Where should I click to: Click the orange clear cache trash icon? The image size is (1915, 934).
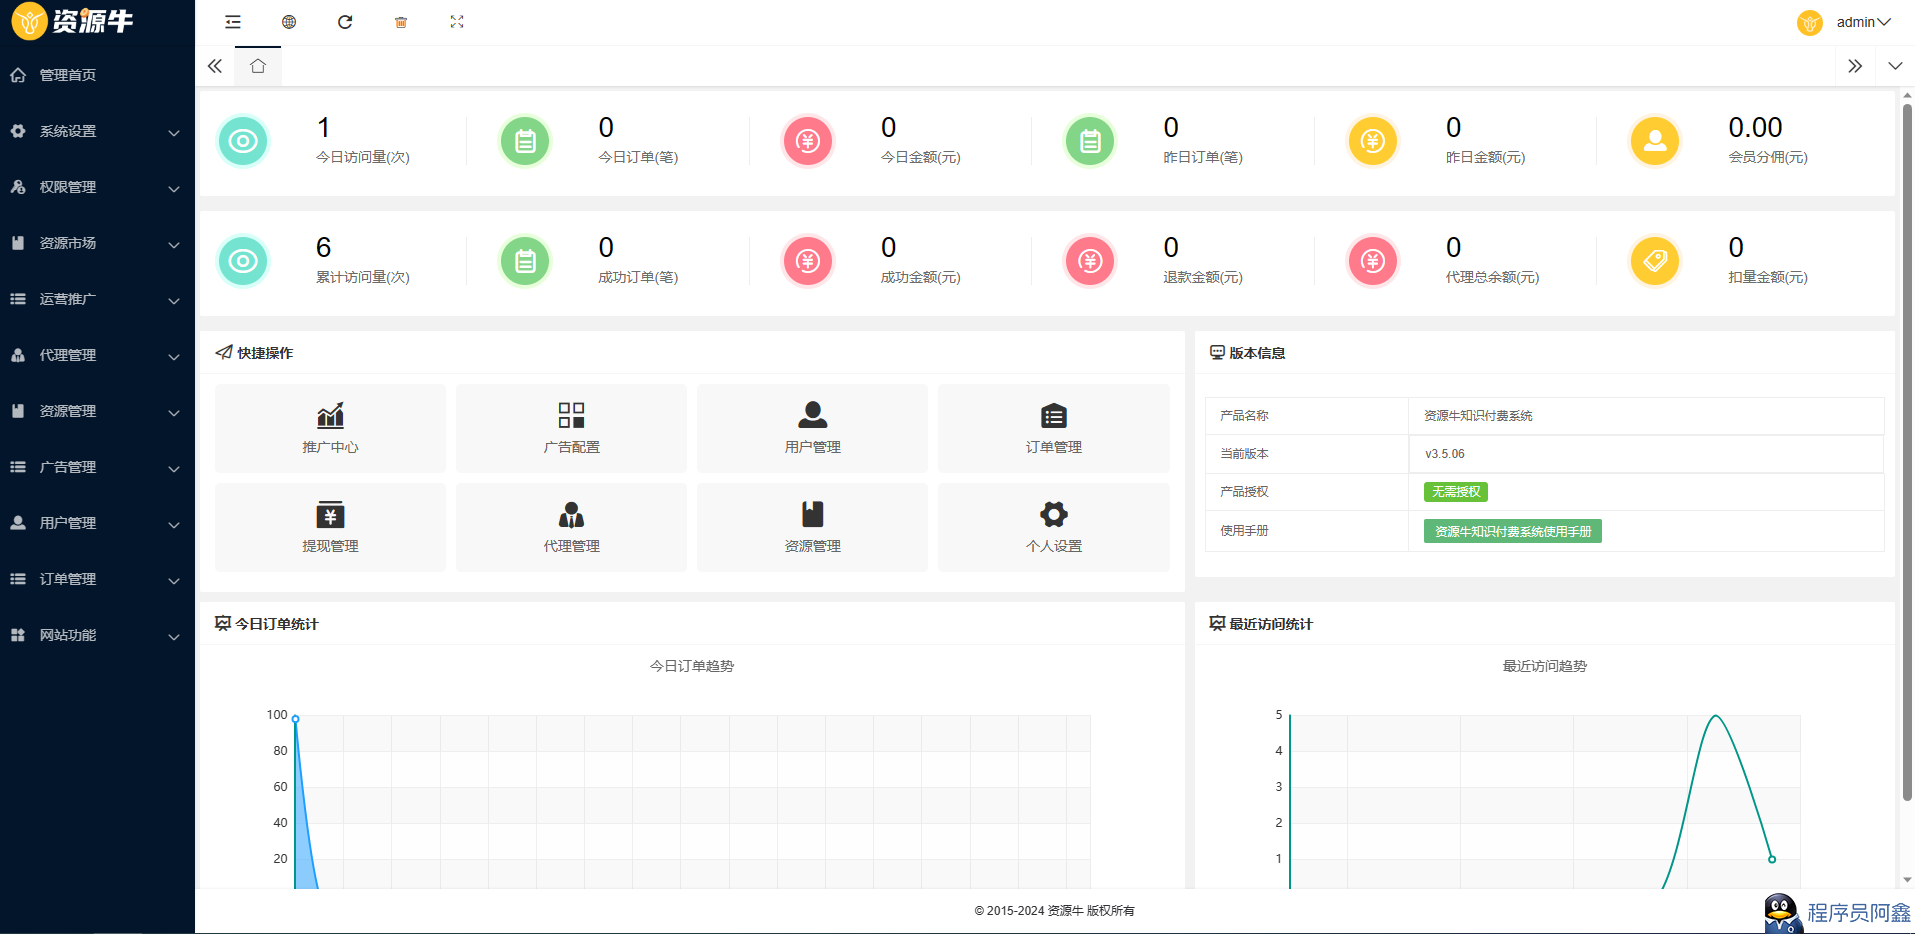click(401, 22)
